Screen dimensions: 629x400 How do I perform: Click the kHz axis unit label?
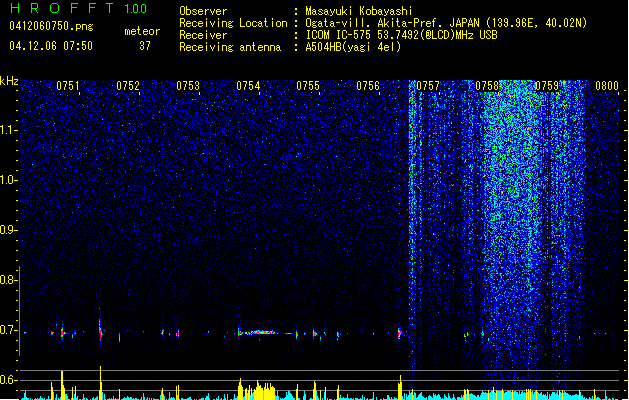pyautogui.click(x=9, y=81)
